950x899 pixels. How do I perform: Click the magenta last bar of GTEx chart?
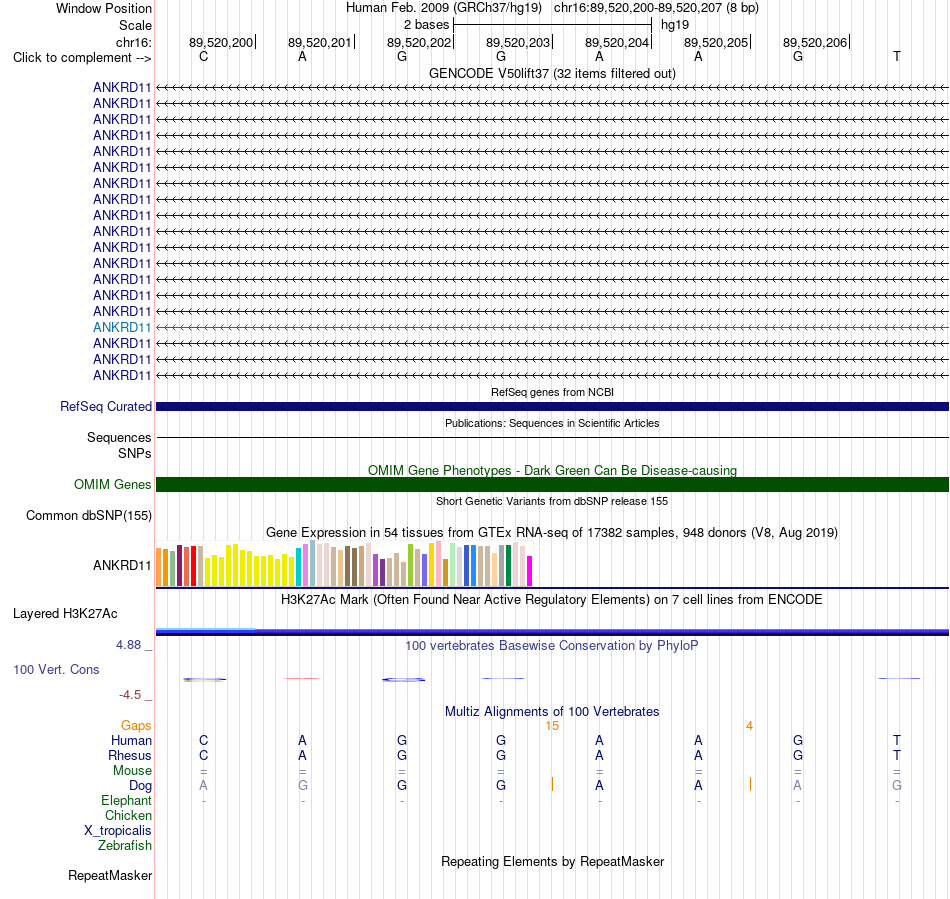[x=530, y=571]
